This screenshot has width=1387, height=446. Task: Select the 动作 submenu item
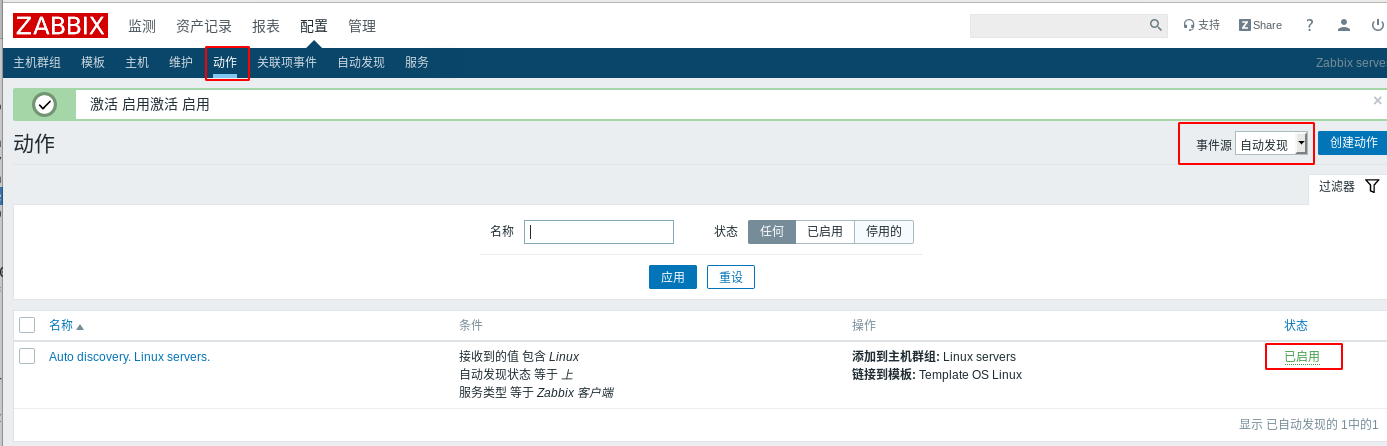coord(225,62)
